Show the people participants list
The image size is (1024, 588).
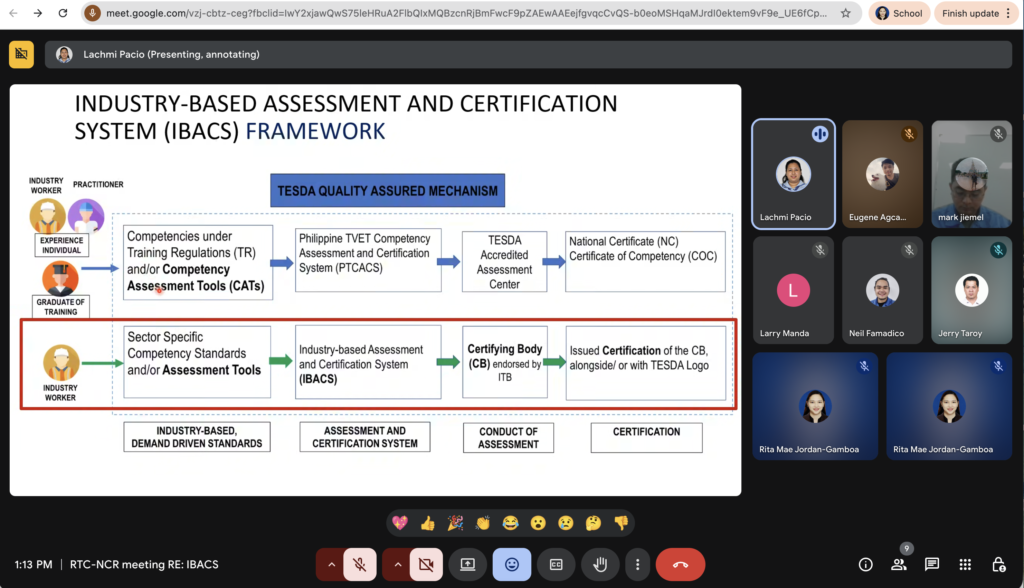click(x=899, y=564)
